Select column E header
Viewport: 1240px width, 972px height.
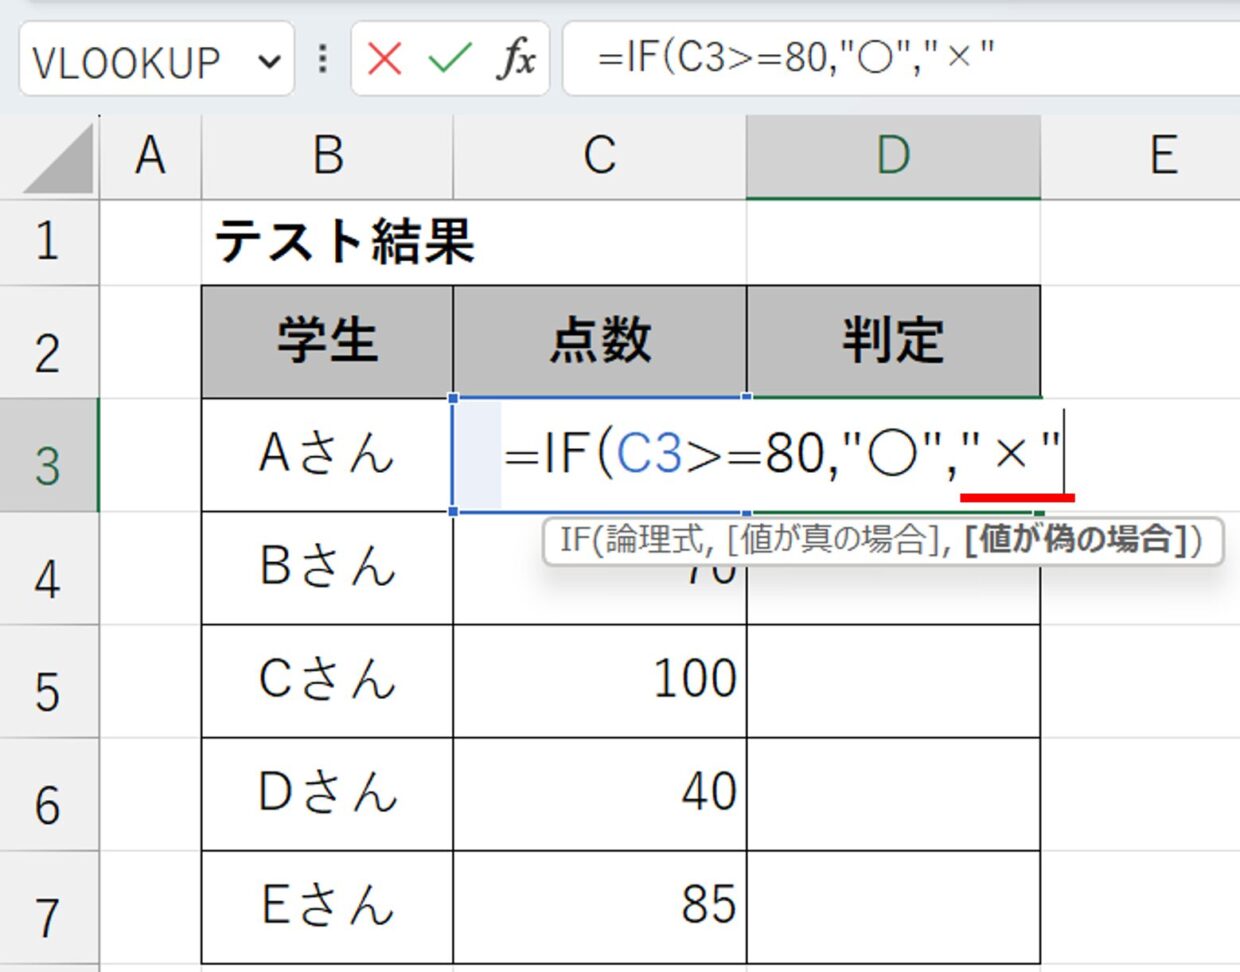[1162, 156]
